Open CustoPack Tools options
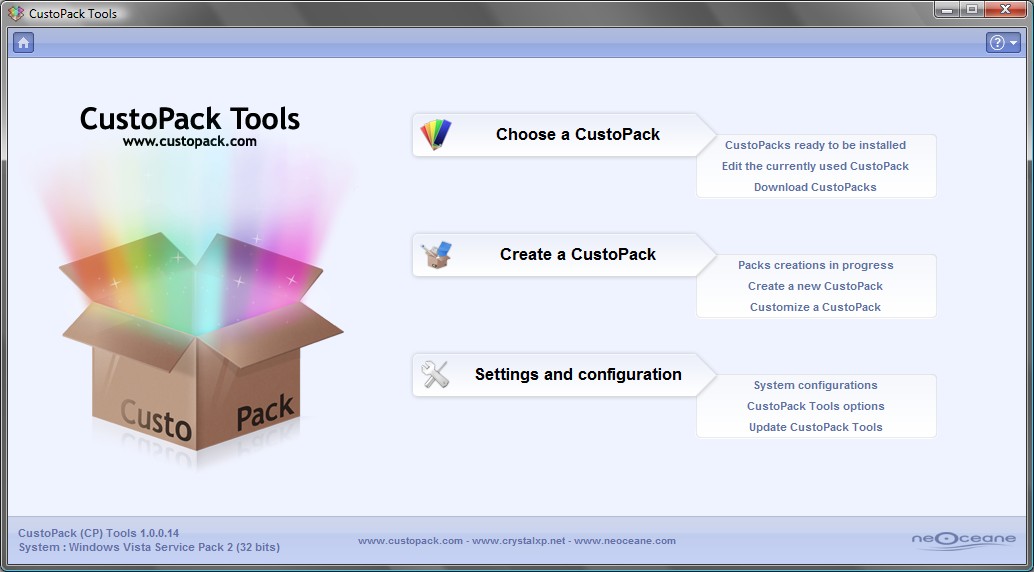Image resolution: width=1034 pixels, height=572 pixels. click(x=815, y=406)
